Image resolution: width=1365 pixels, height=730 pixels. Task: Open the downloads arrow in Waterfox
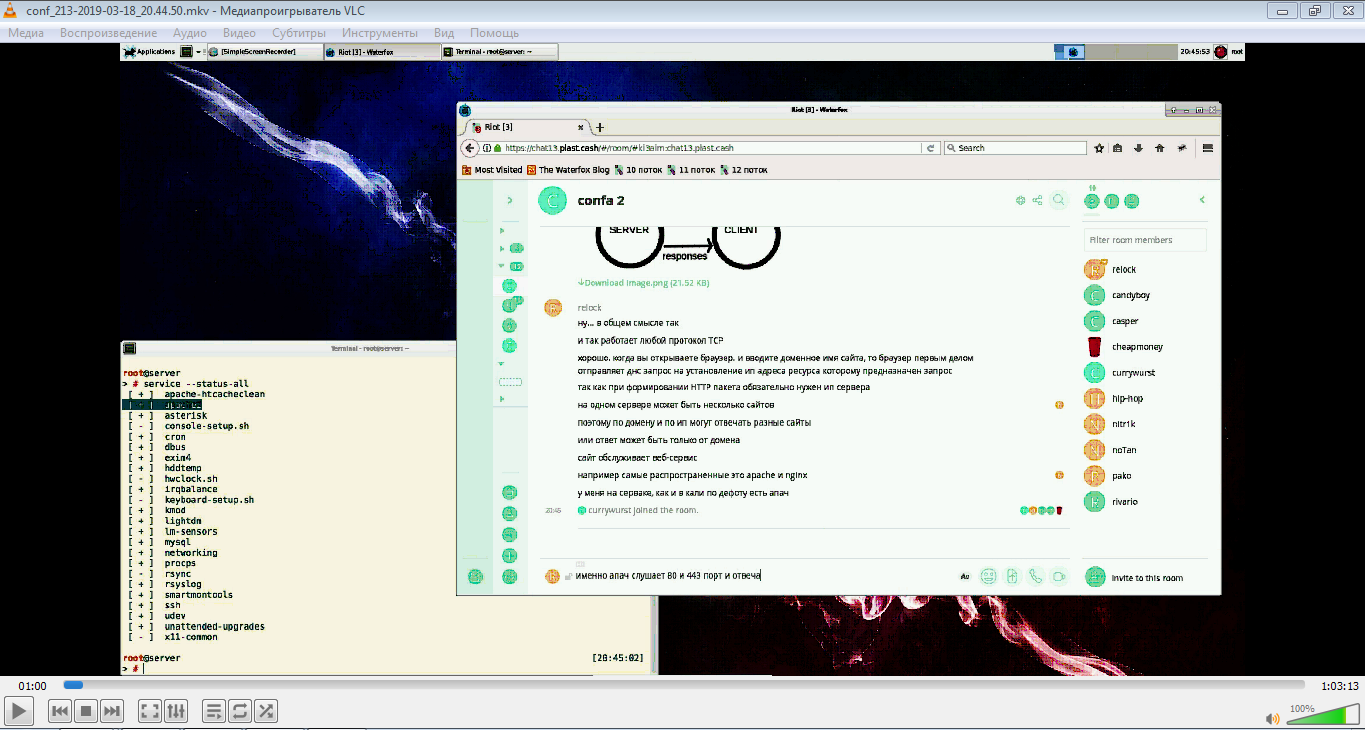[x=1138, y=148]
